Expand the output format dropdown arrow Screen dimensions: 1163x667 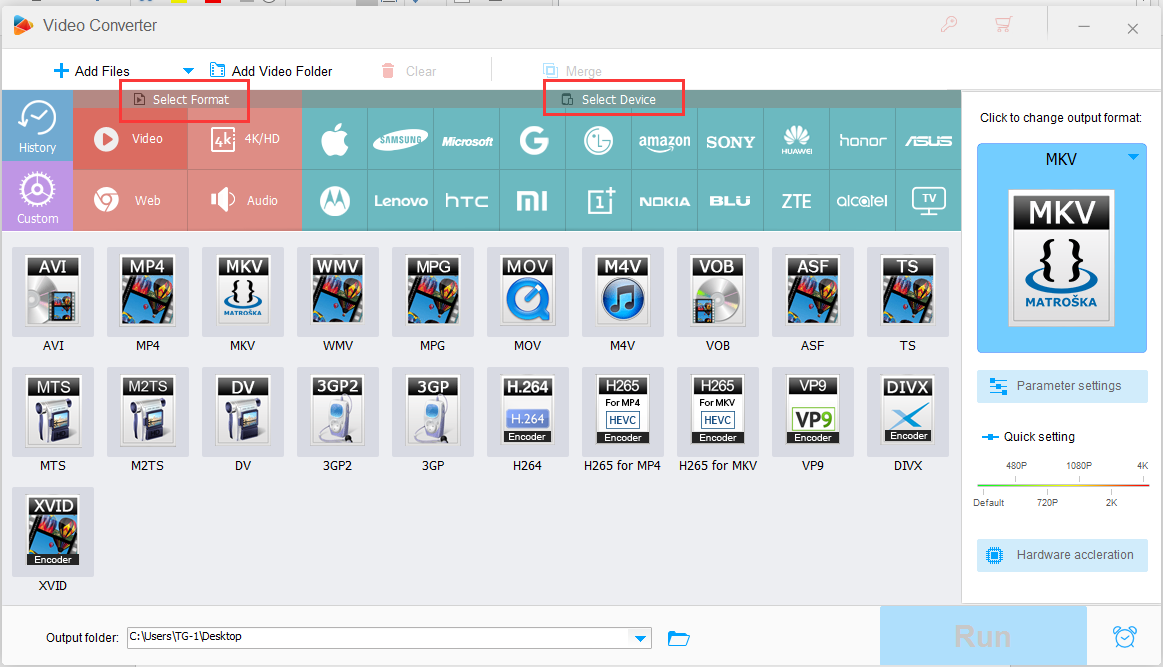tap(1133, 157)
